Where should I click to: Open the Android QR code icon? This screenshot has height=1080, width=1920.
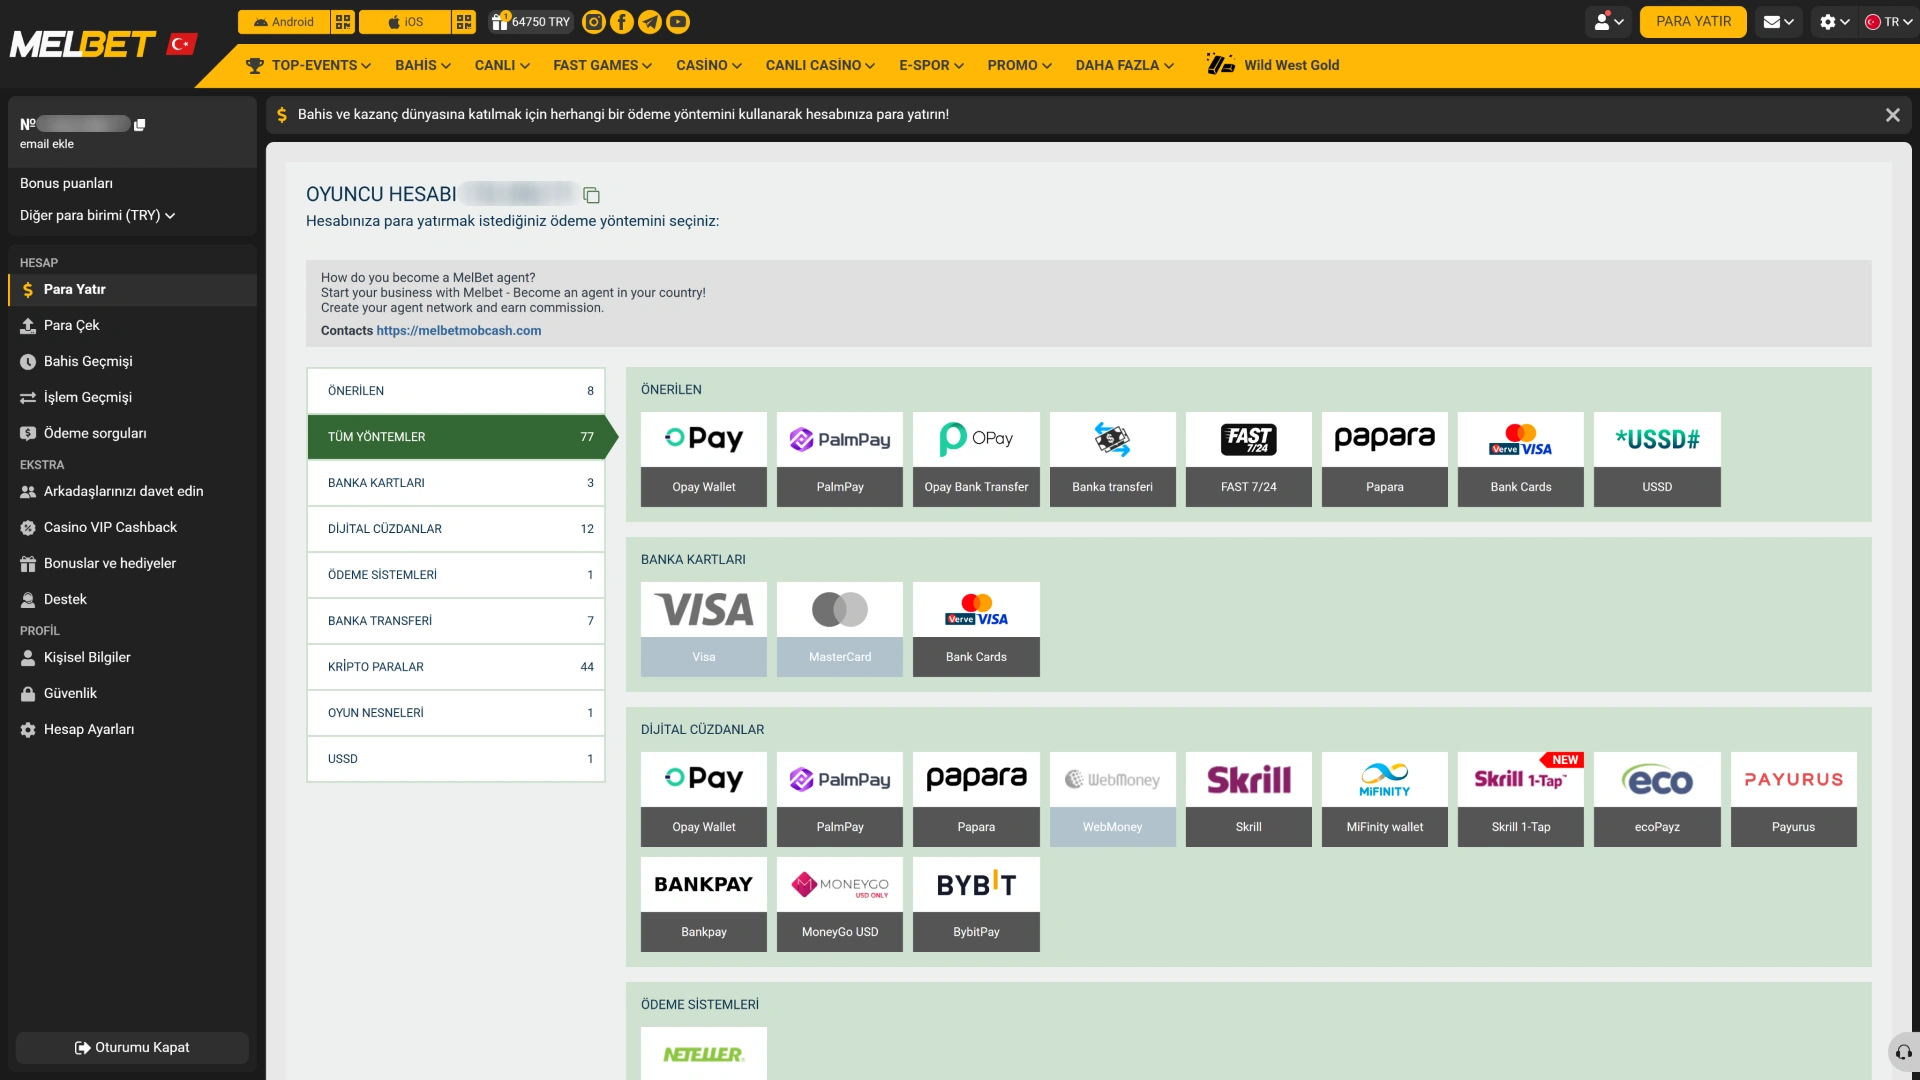(343, 22)
